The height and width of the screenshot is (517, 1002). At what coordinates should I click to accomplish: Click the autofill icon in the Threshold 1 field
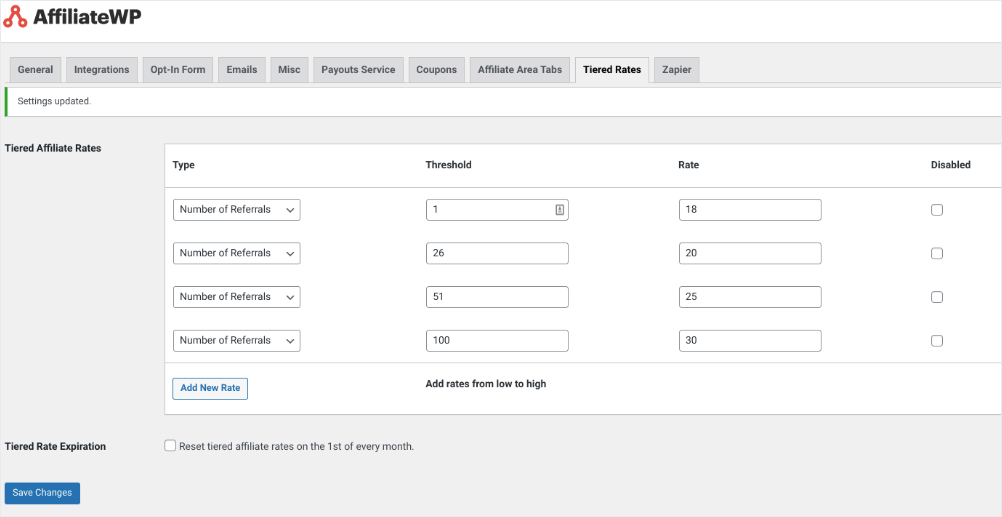pyautogui.click(x=559, y=210)
